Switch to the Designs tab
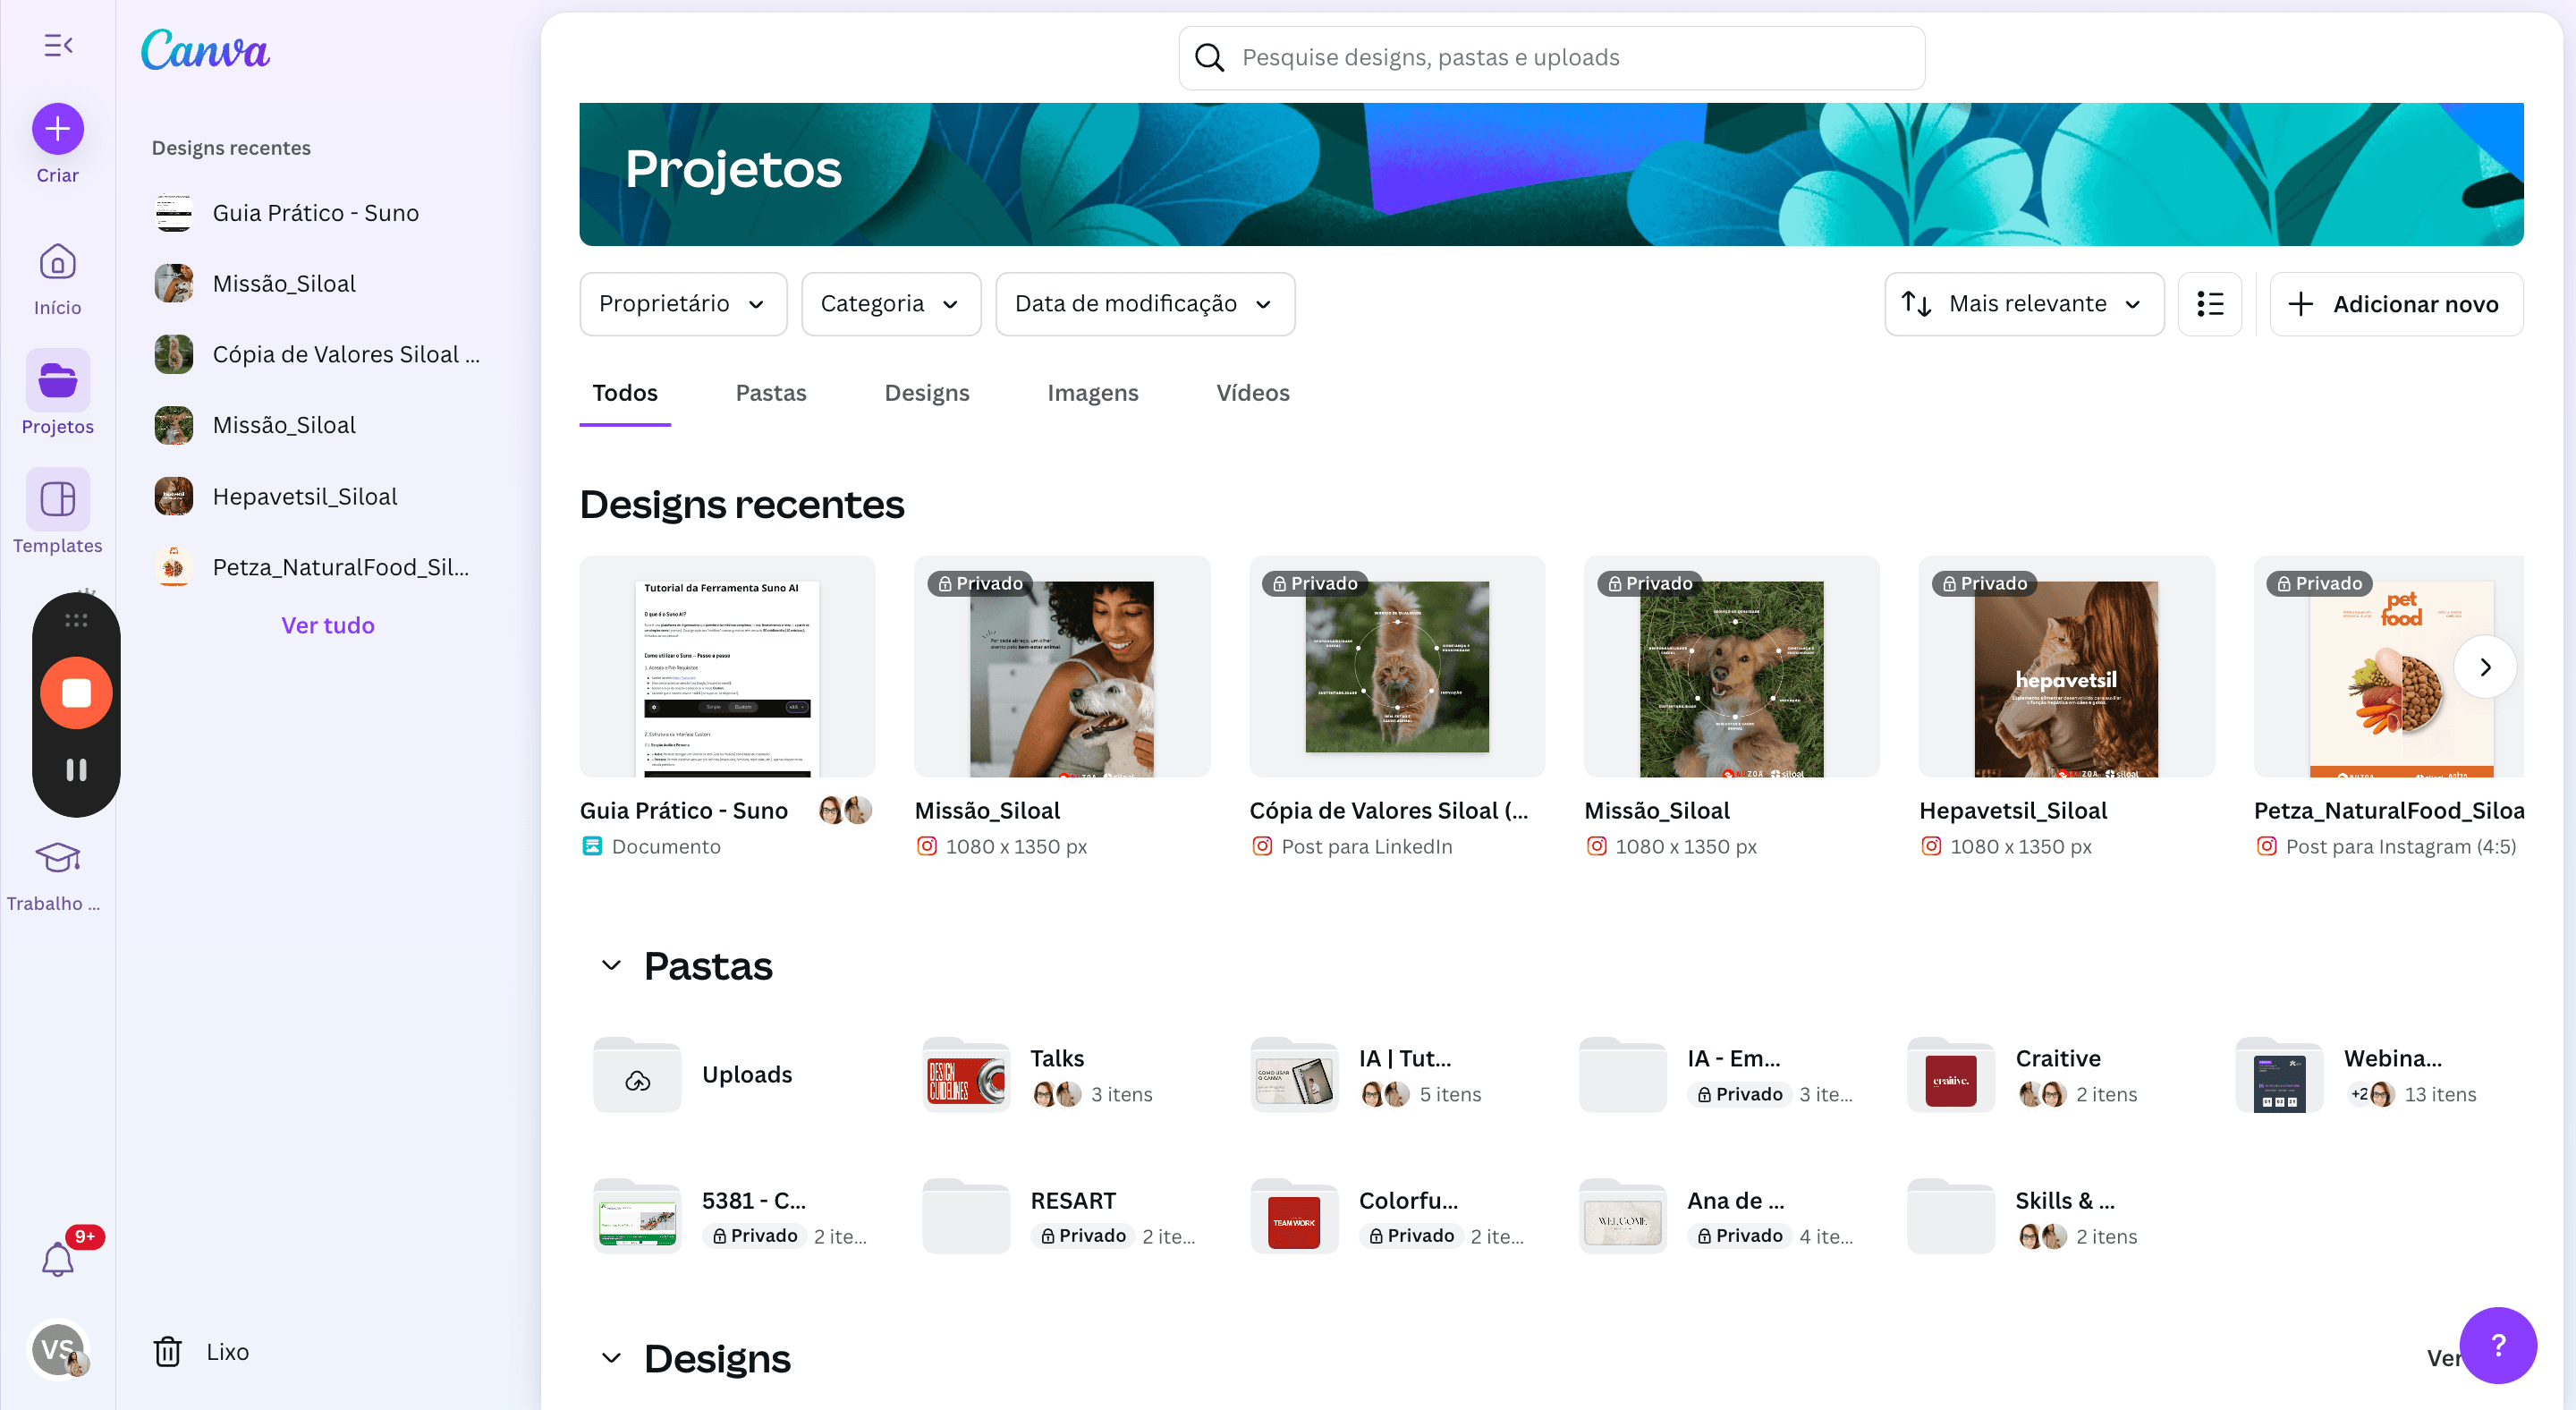 [x=927, y=393]
